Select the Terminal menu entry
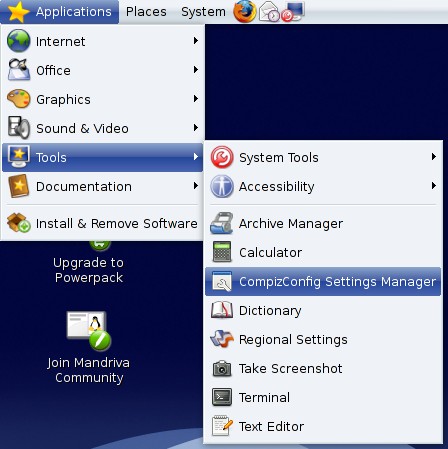Screen dimensions: 448x449 click(323, 397)
